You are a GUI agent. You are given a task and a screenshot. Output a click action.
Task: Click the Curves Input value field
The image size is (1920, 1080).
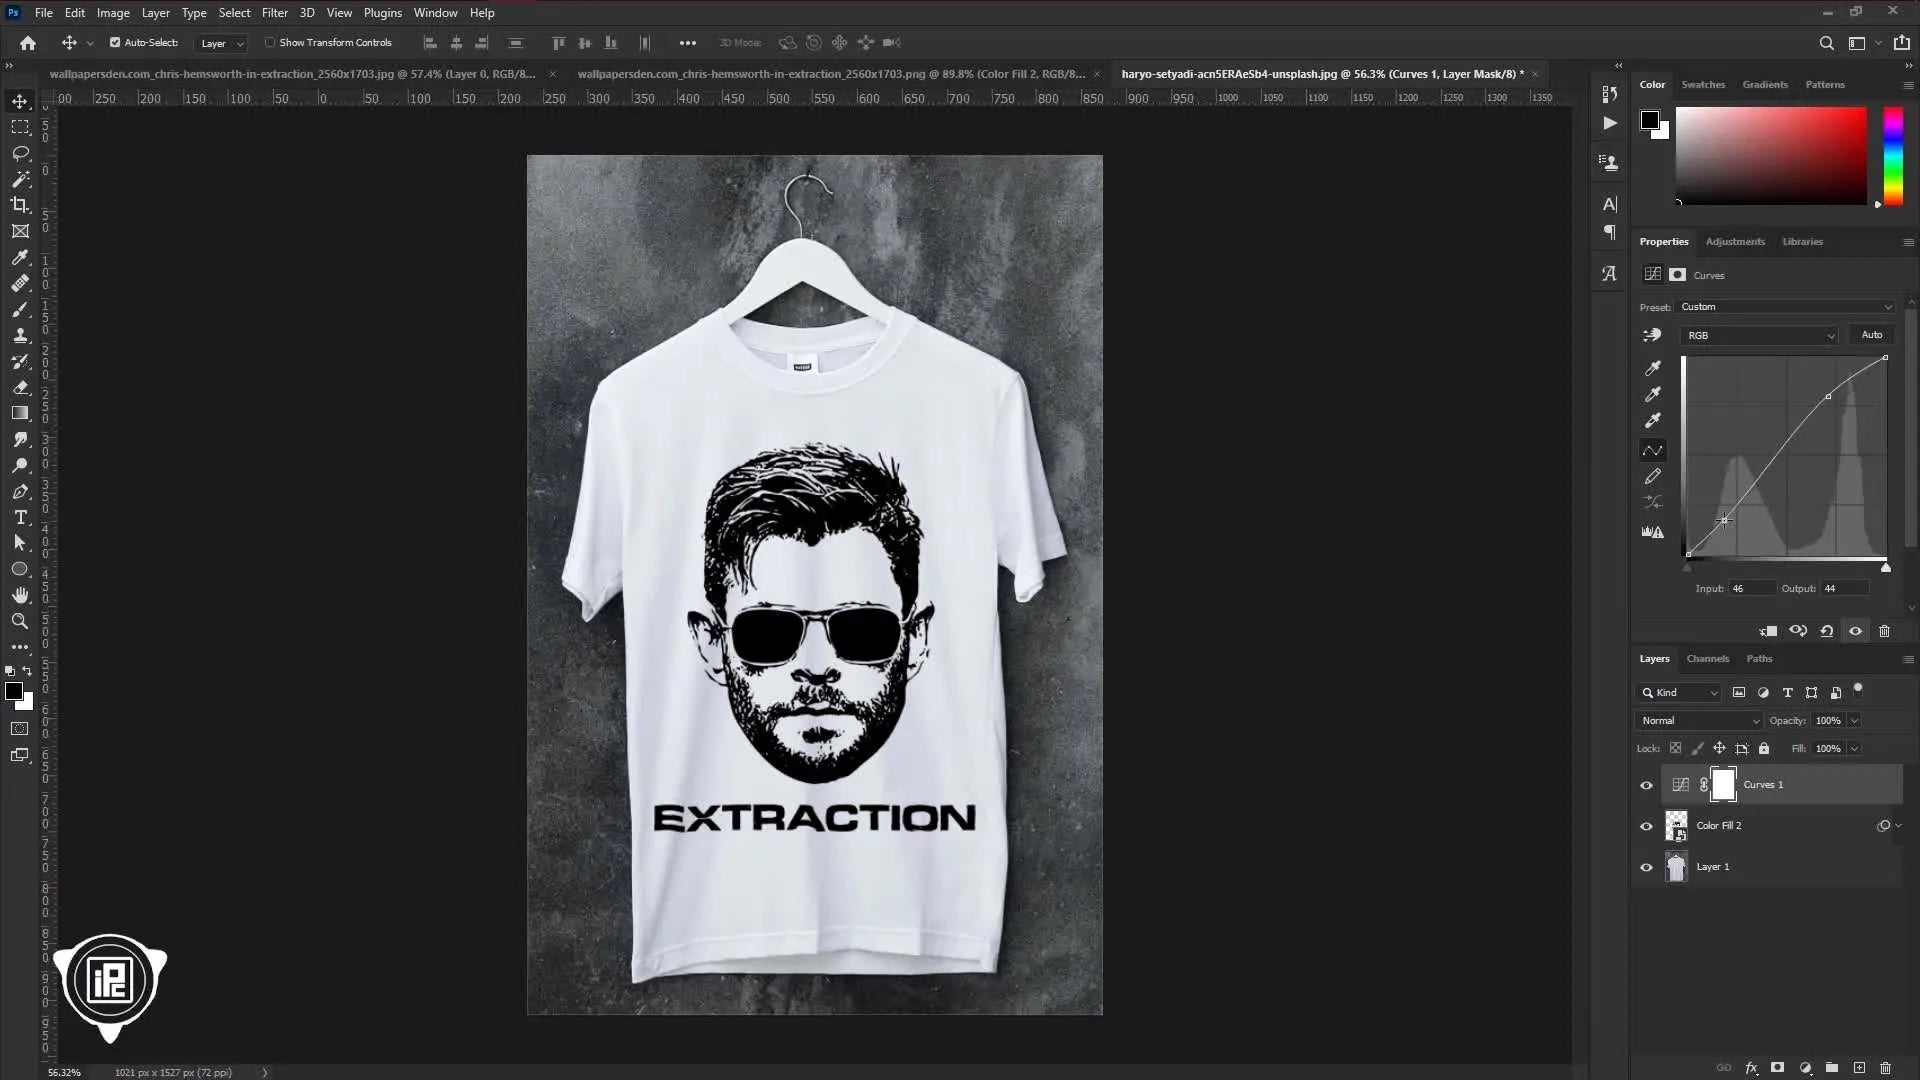1752,589
